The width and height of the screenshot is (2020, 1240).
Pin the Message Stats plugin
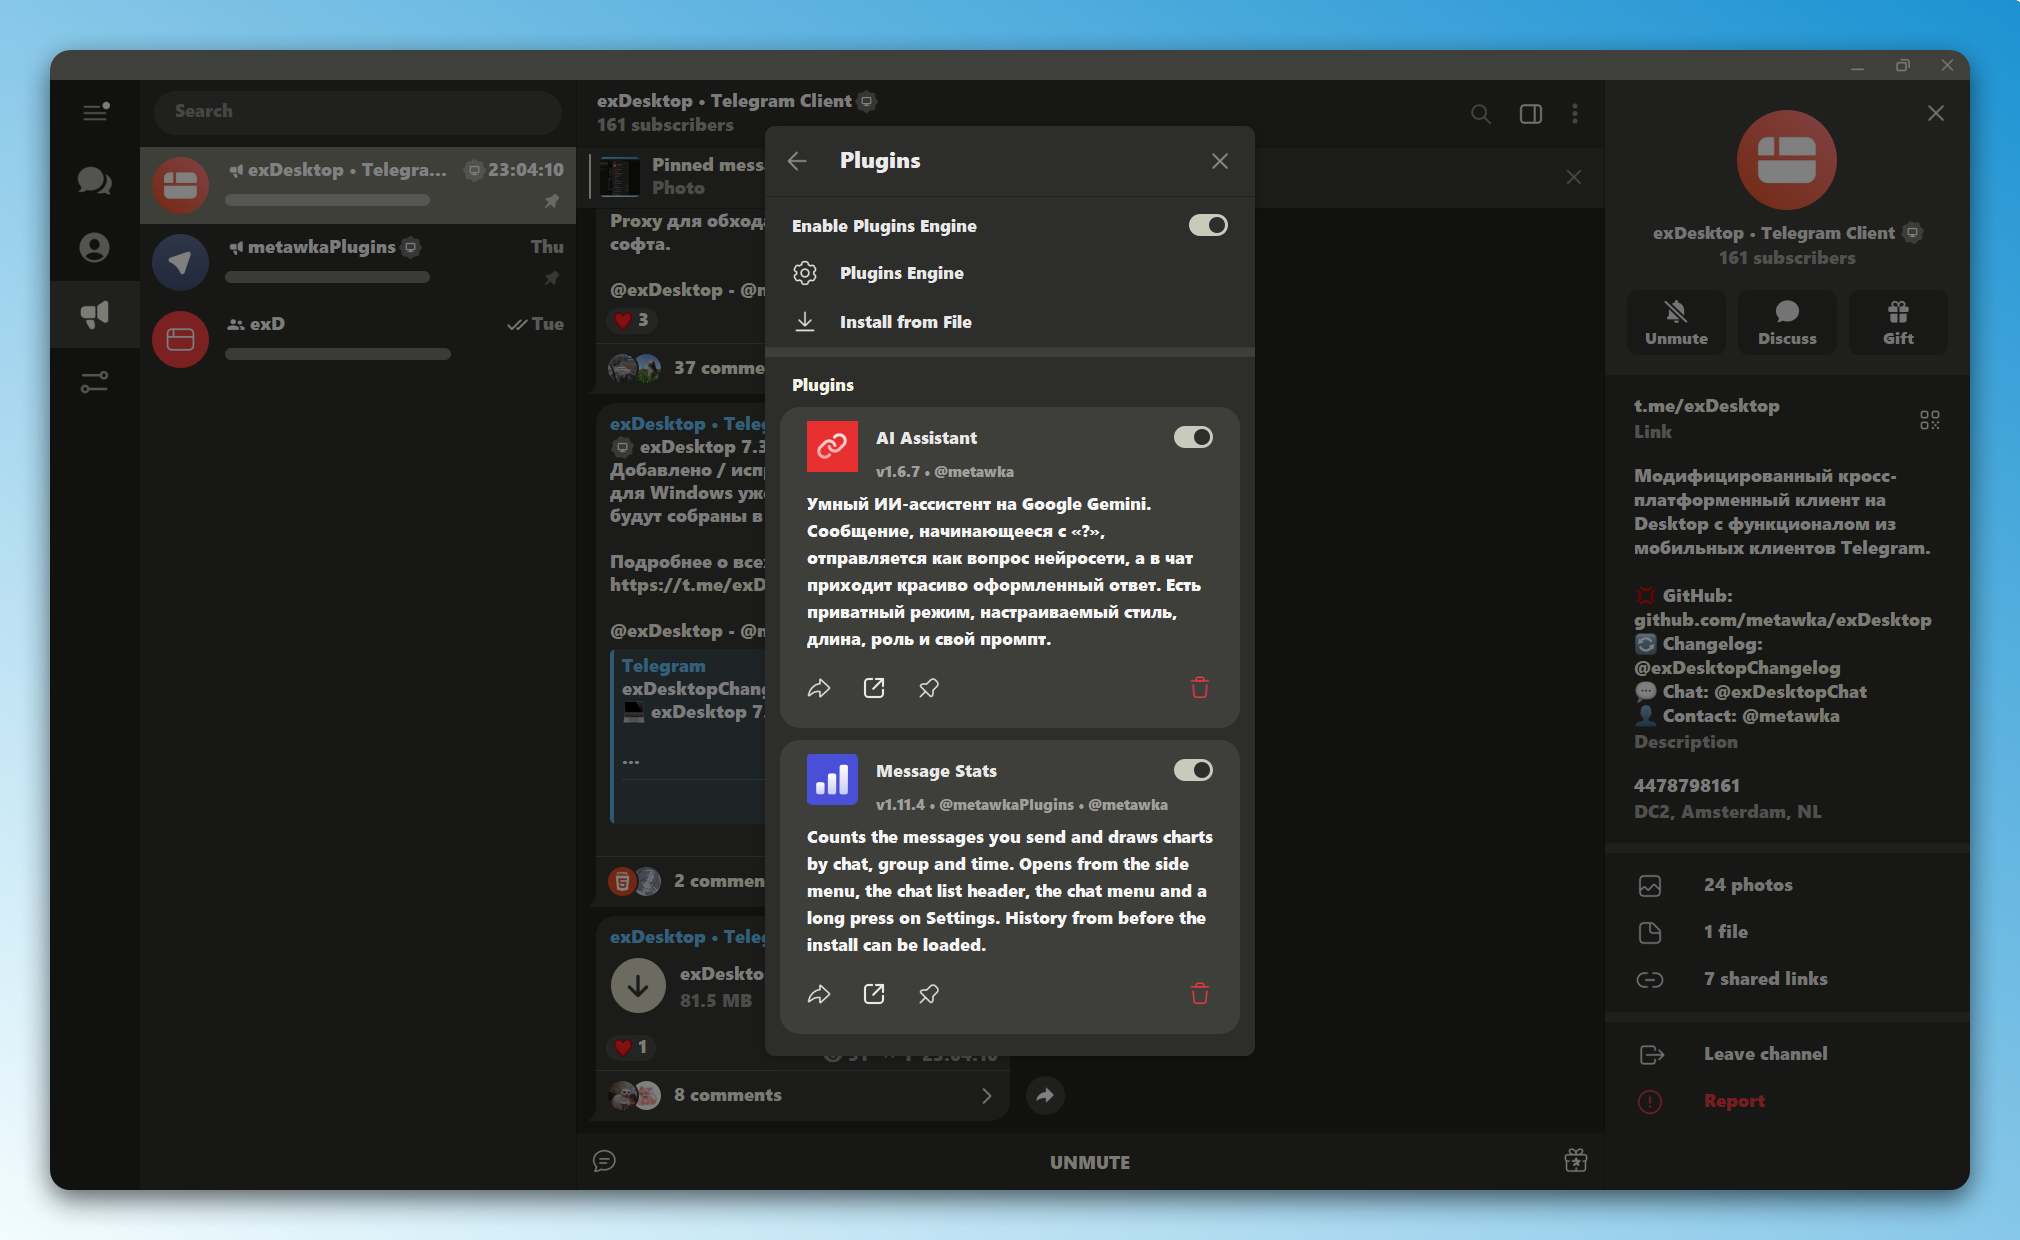[x=929, y=994]
